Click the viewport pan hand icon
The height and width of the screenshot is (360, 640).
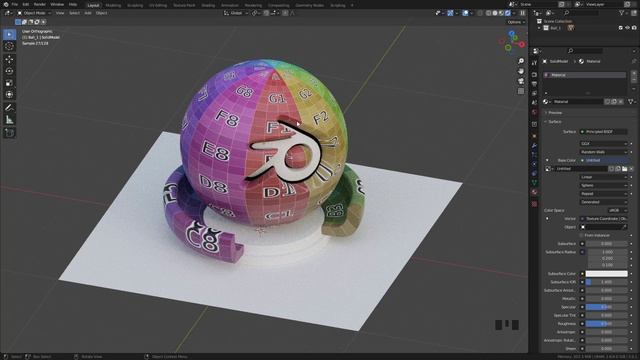[x=521, y=71]
